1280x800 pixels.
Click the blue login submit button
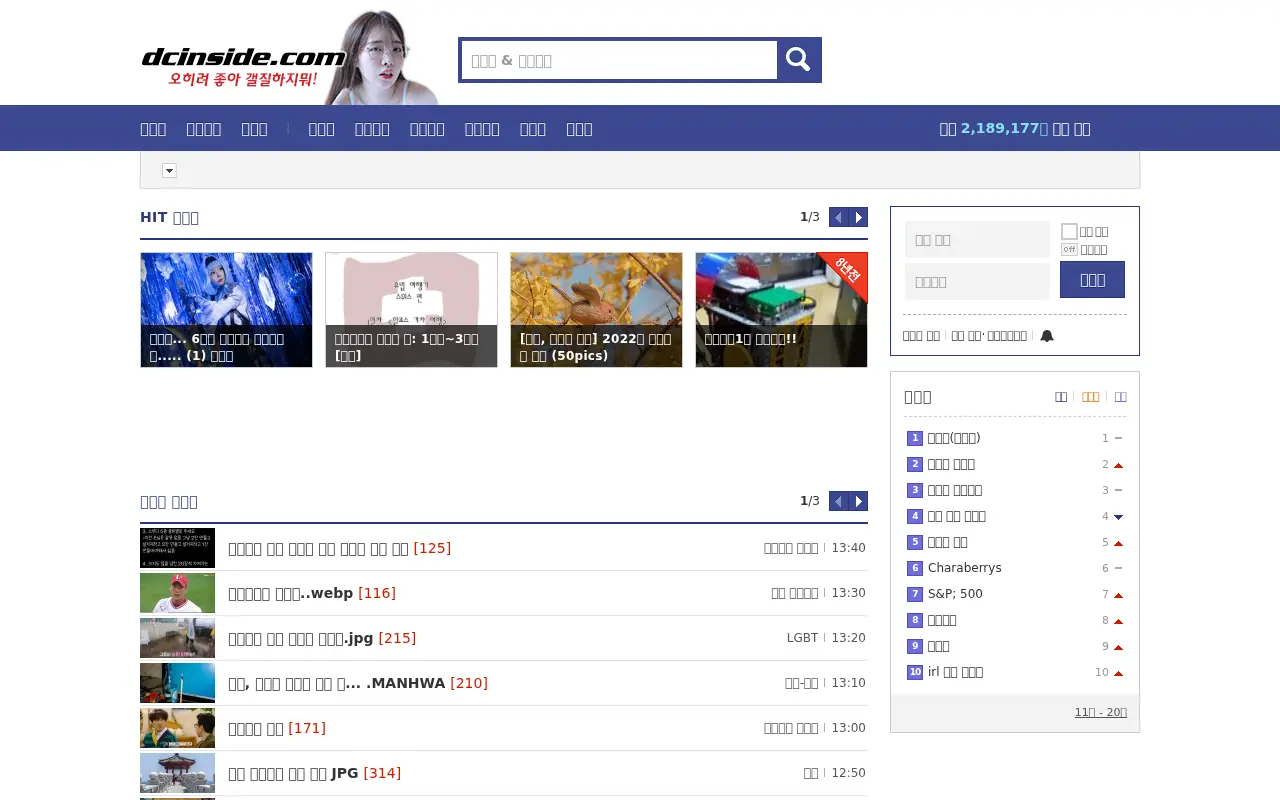pyautogui.click(x=1092, y=279)
